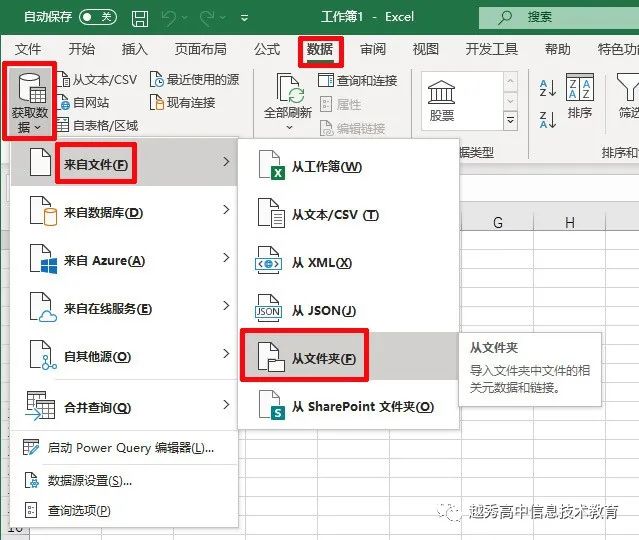Open the 文件 tab

click(28, 49)
